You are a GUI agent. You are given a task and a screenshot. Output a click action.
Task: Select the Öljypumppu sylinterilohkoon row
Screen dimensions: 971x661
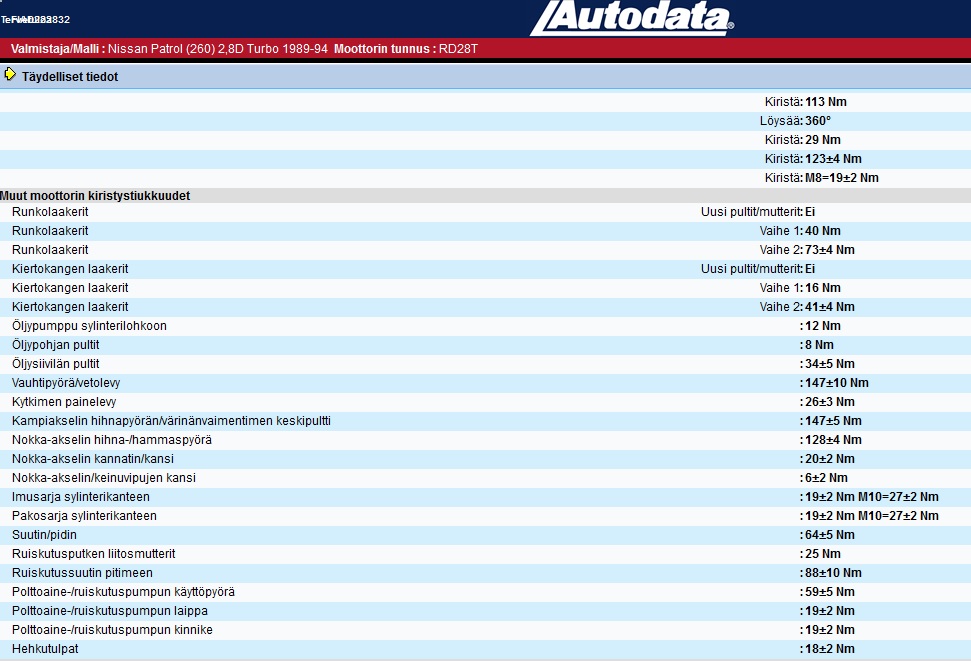(89, 326)
